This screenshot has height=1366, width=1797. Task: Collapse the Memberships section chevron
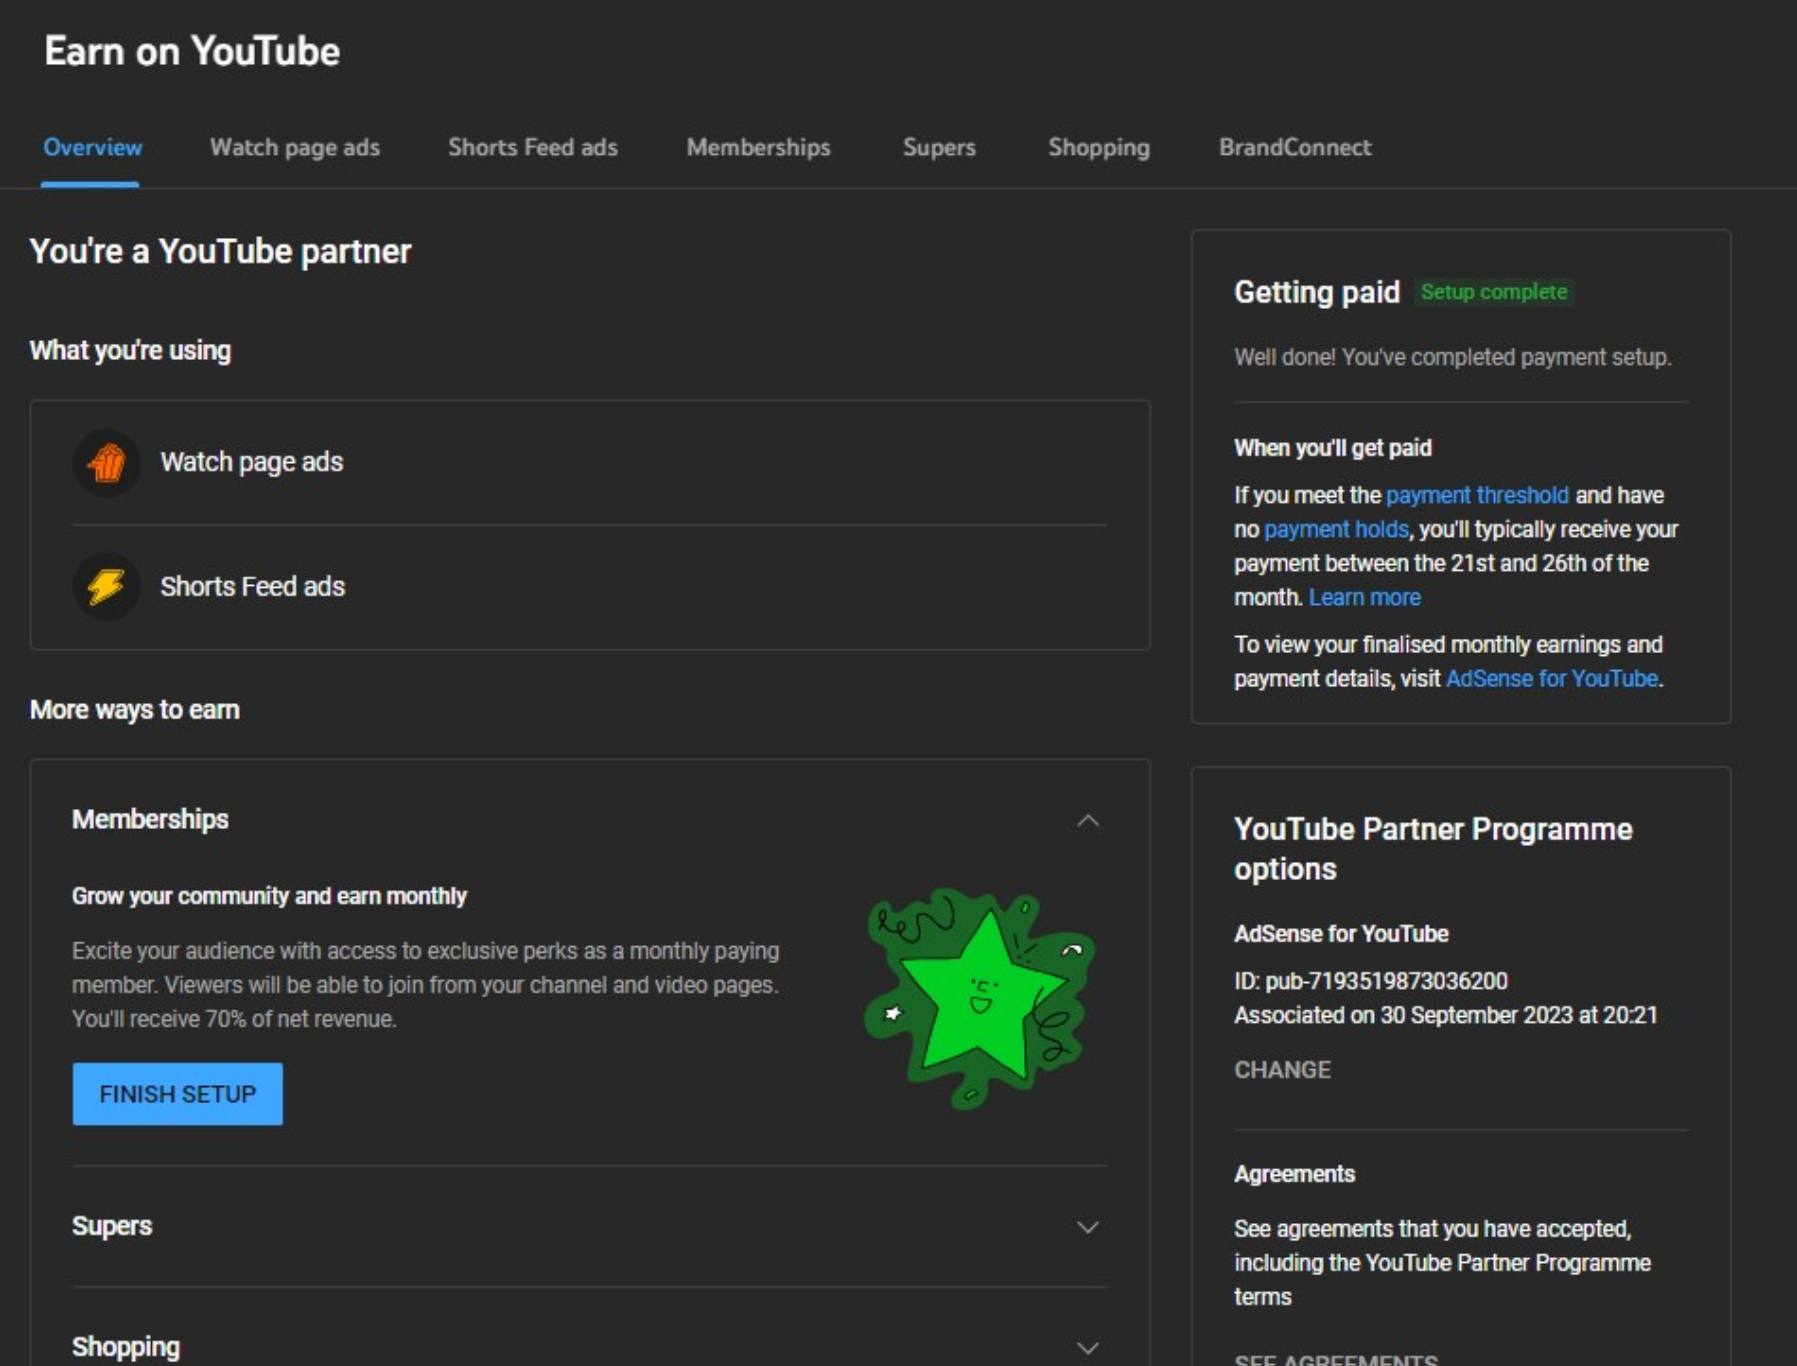pos(1087,821)
